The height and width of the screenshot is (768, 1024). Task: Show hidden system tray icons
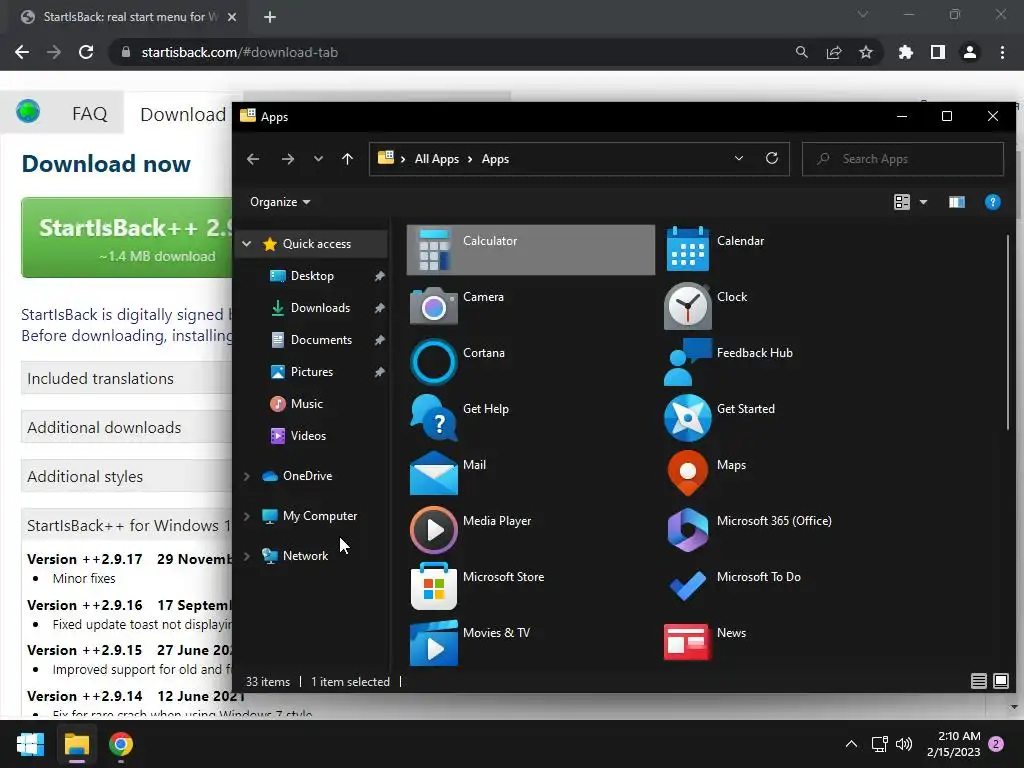coord(851,744)
